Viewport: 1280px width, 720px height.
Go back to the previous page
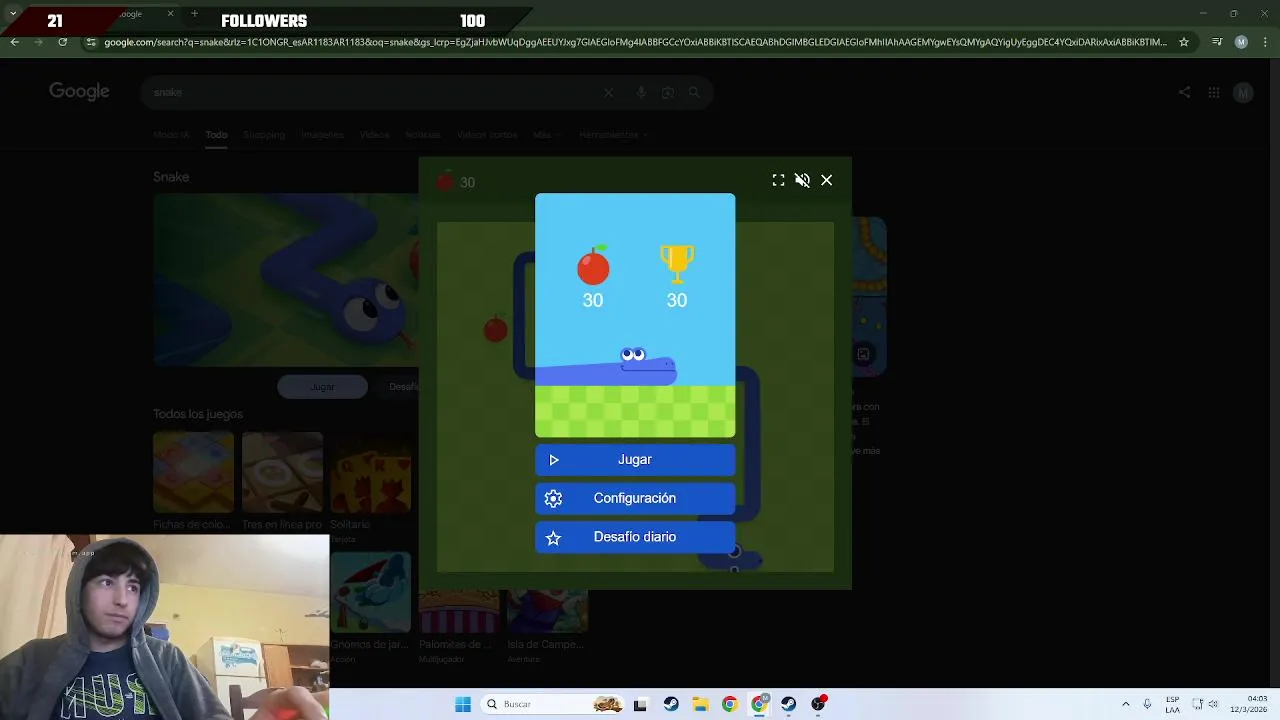click(x=14, y=42)
